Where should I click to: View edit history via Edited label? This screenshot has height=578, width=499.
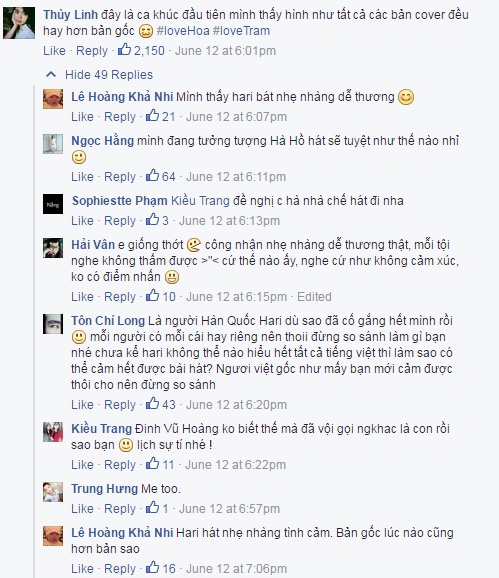pyautogui.click(x=314, y=296)
